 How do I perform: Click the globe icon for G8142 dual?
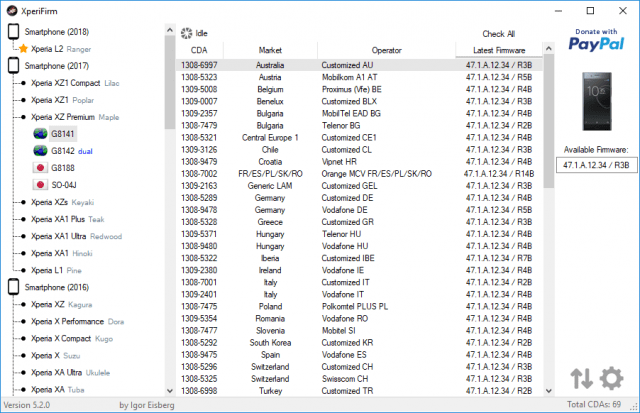pos(40,151)
